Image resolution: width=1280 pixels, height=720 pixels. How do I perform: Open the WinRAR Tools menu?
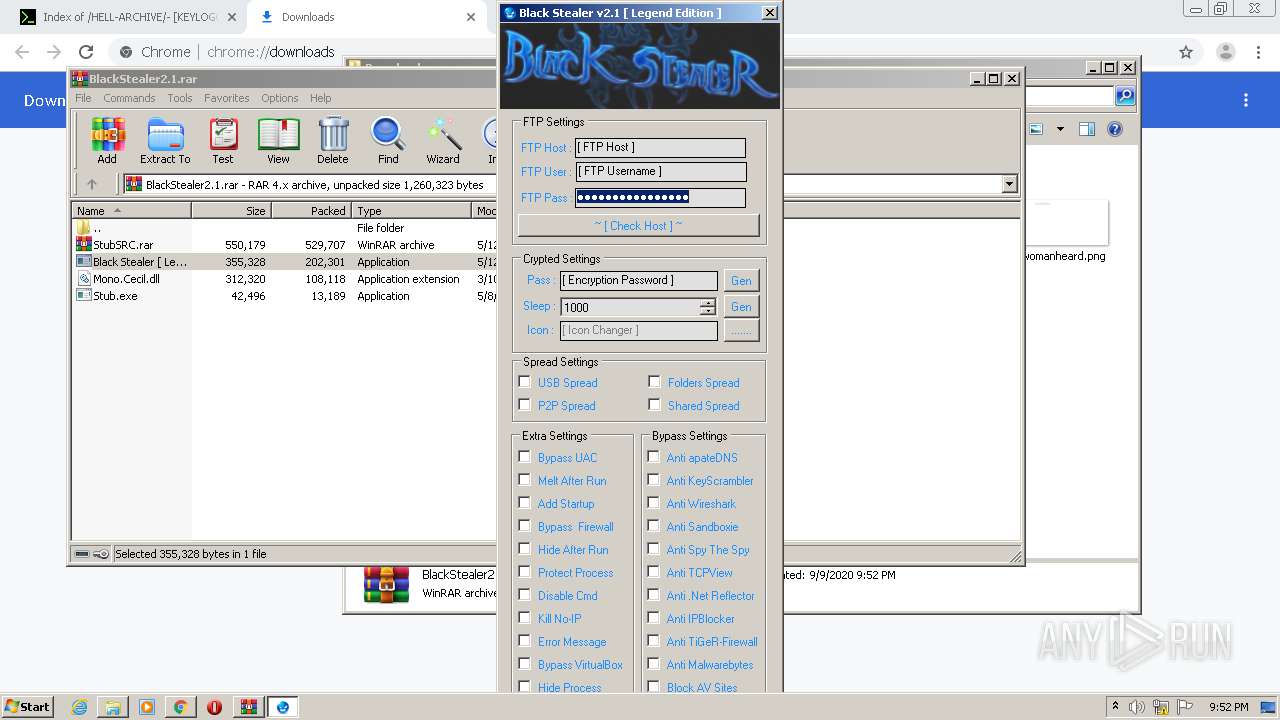point(180,98)
